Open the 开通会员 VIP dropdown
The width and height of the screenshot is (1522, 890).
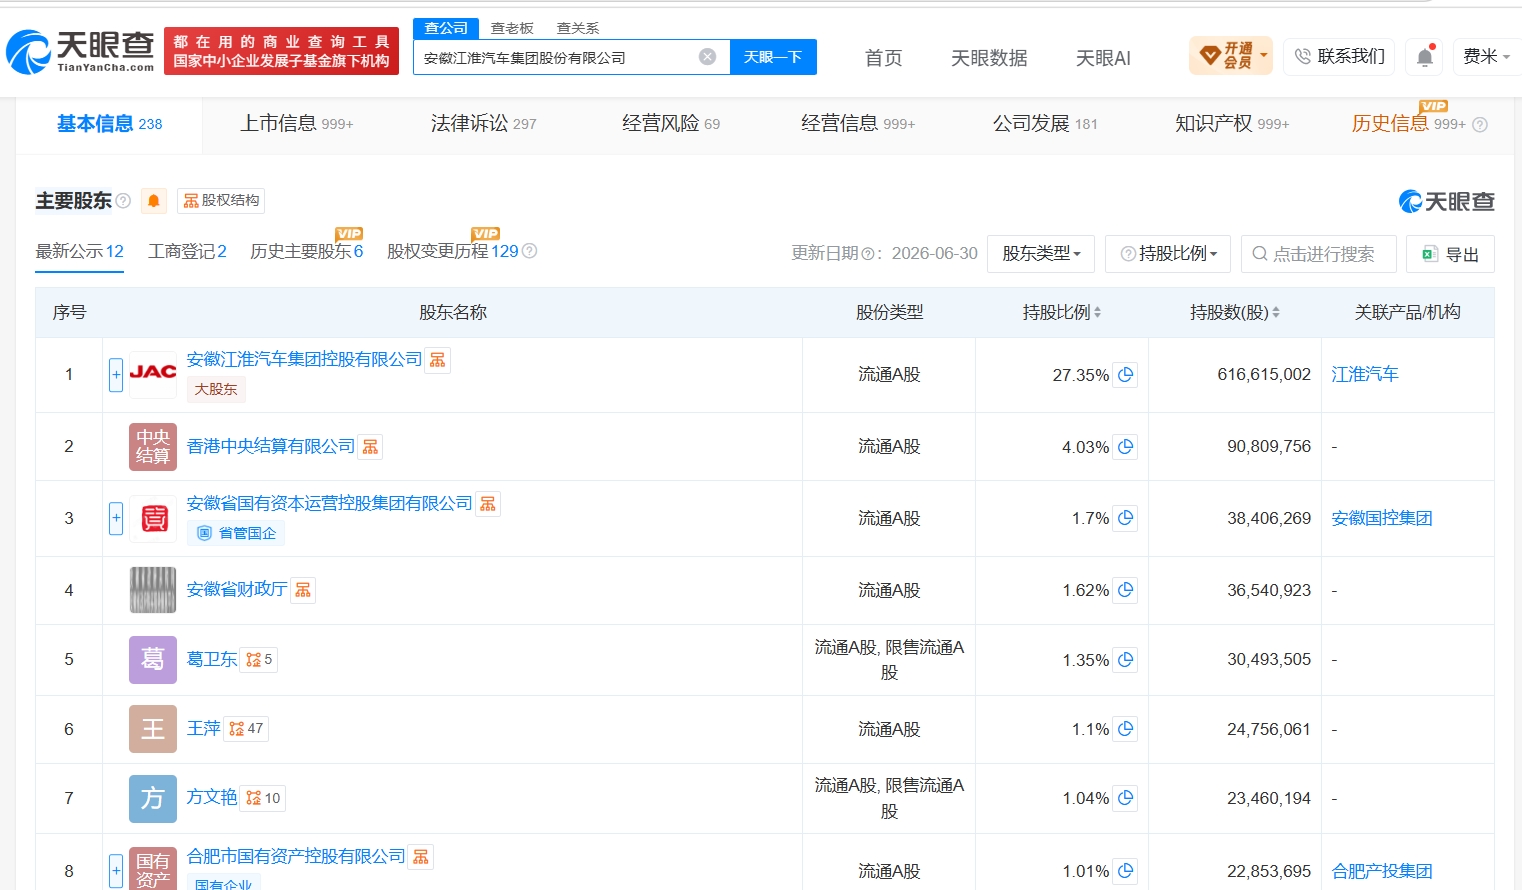coord(1231,56)
